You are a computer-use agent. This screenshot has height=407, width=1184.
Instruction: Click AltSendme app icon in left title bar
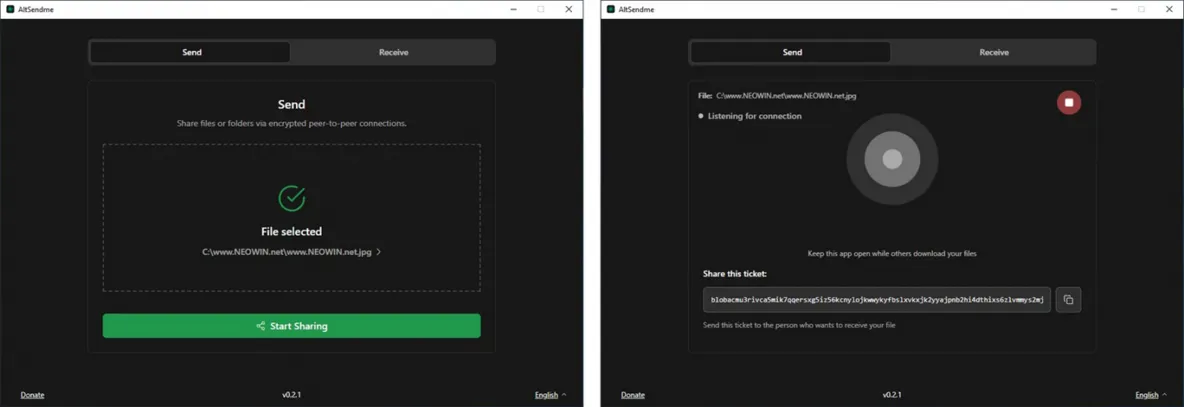(10, 9)
